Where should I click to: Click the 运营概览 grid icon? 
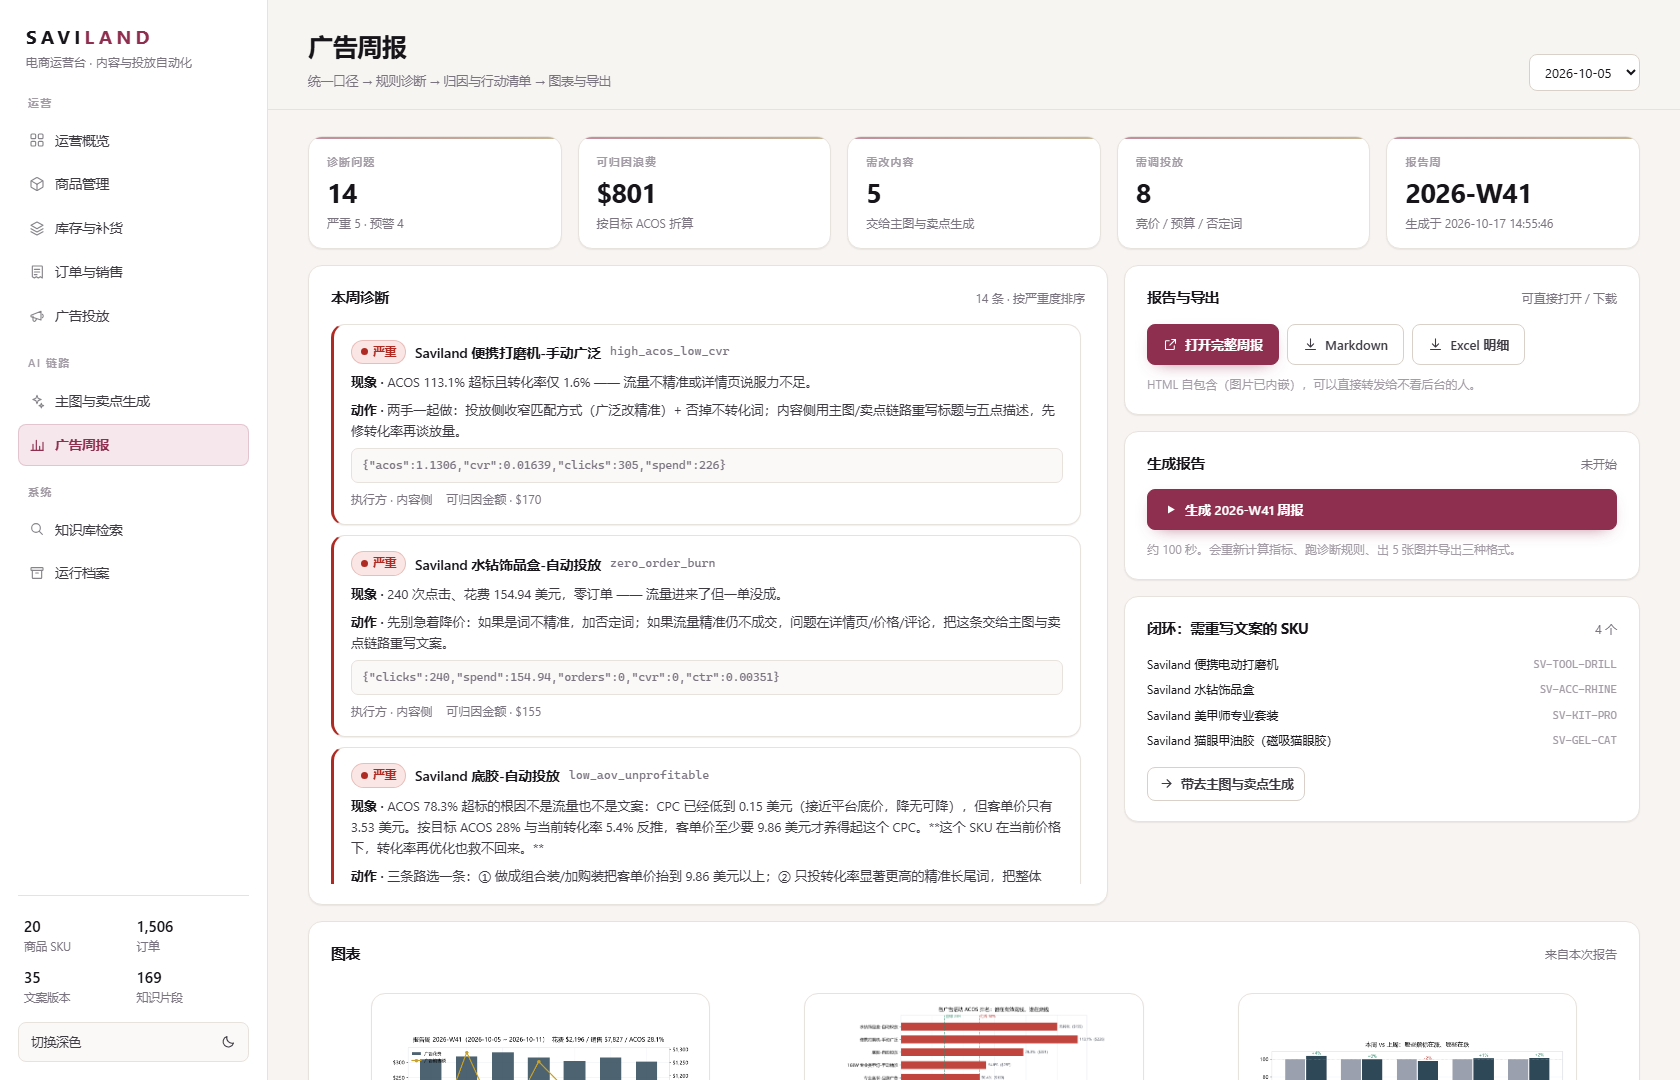[x=37, y=141]
